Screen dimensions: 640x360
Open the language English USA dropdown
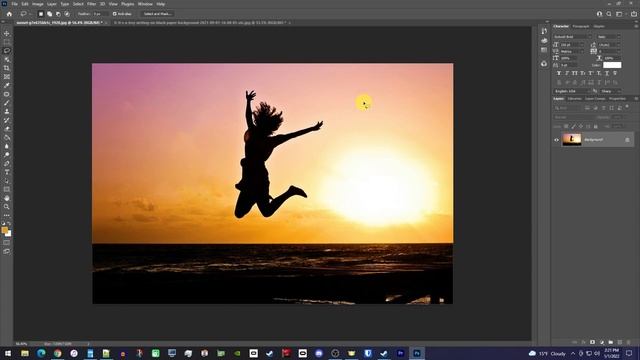[572, 91]
